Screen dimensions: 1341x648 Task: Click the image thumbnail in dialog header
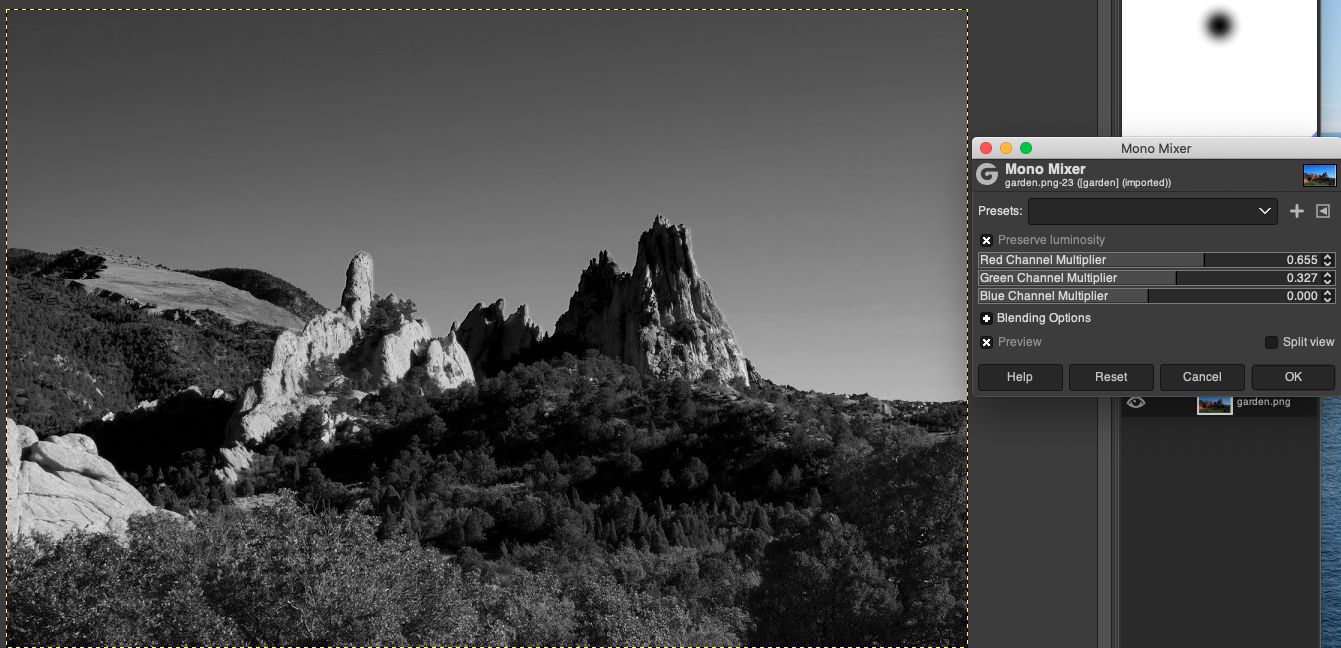(x=1319, y=176)
